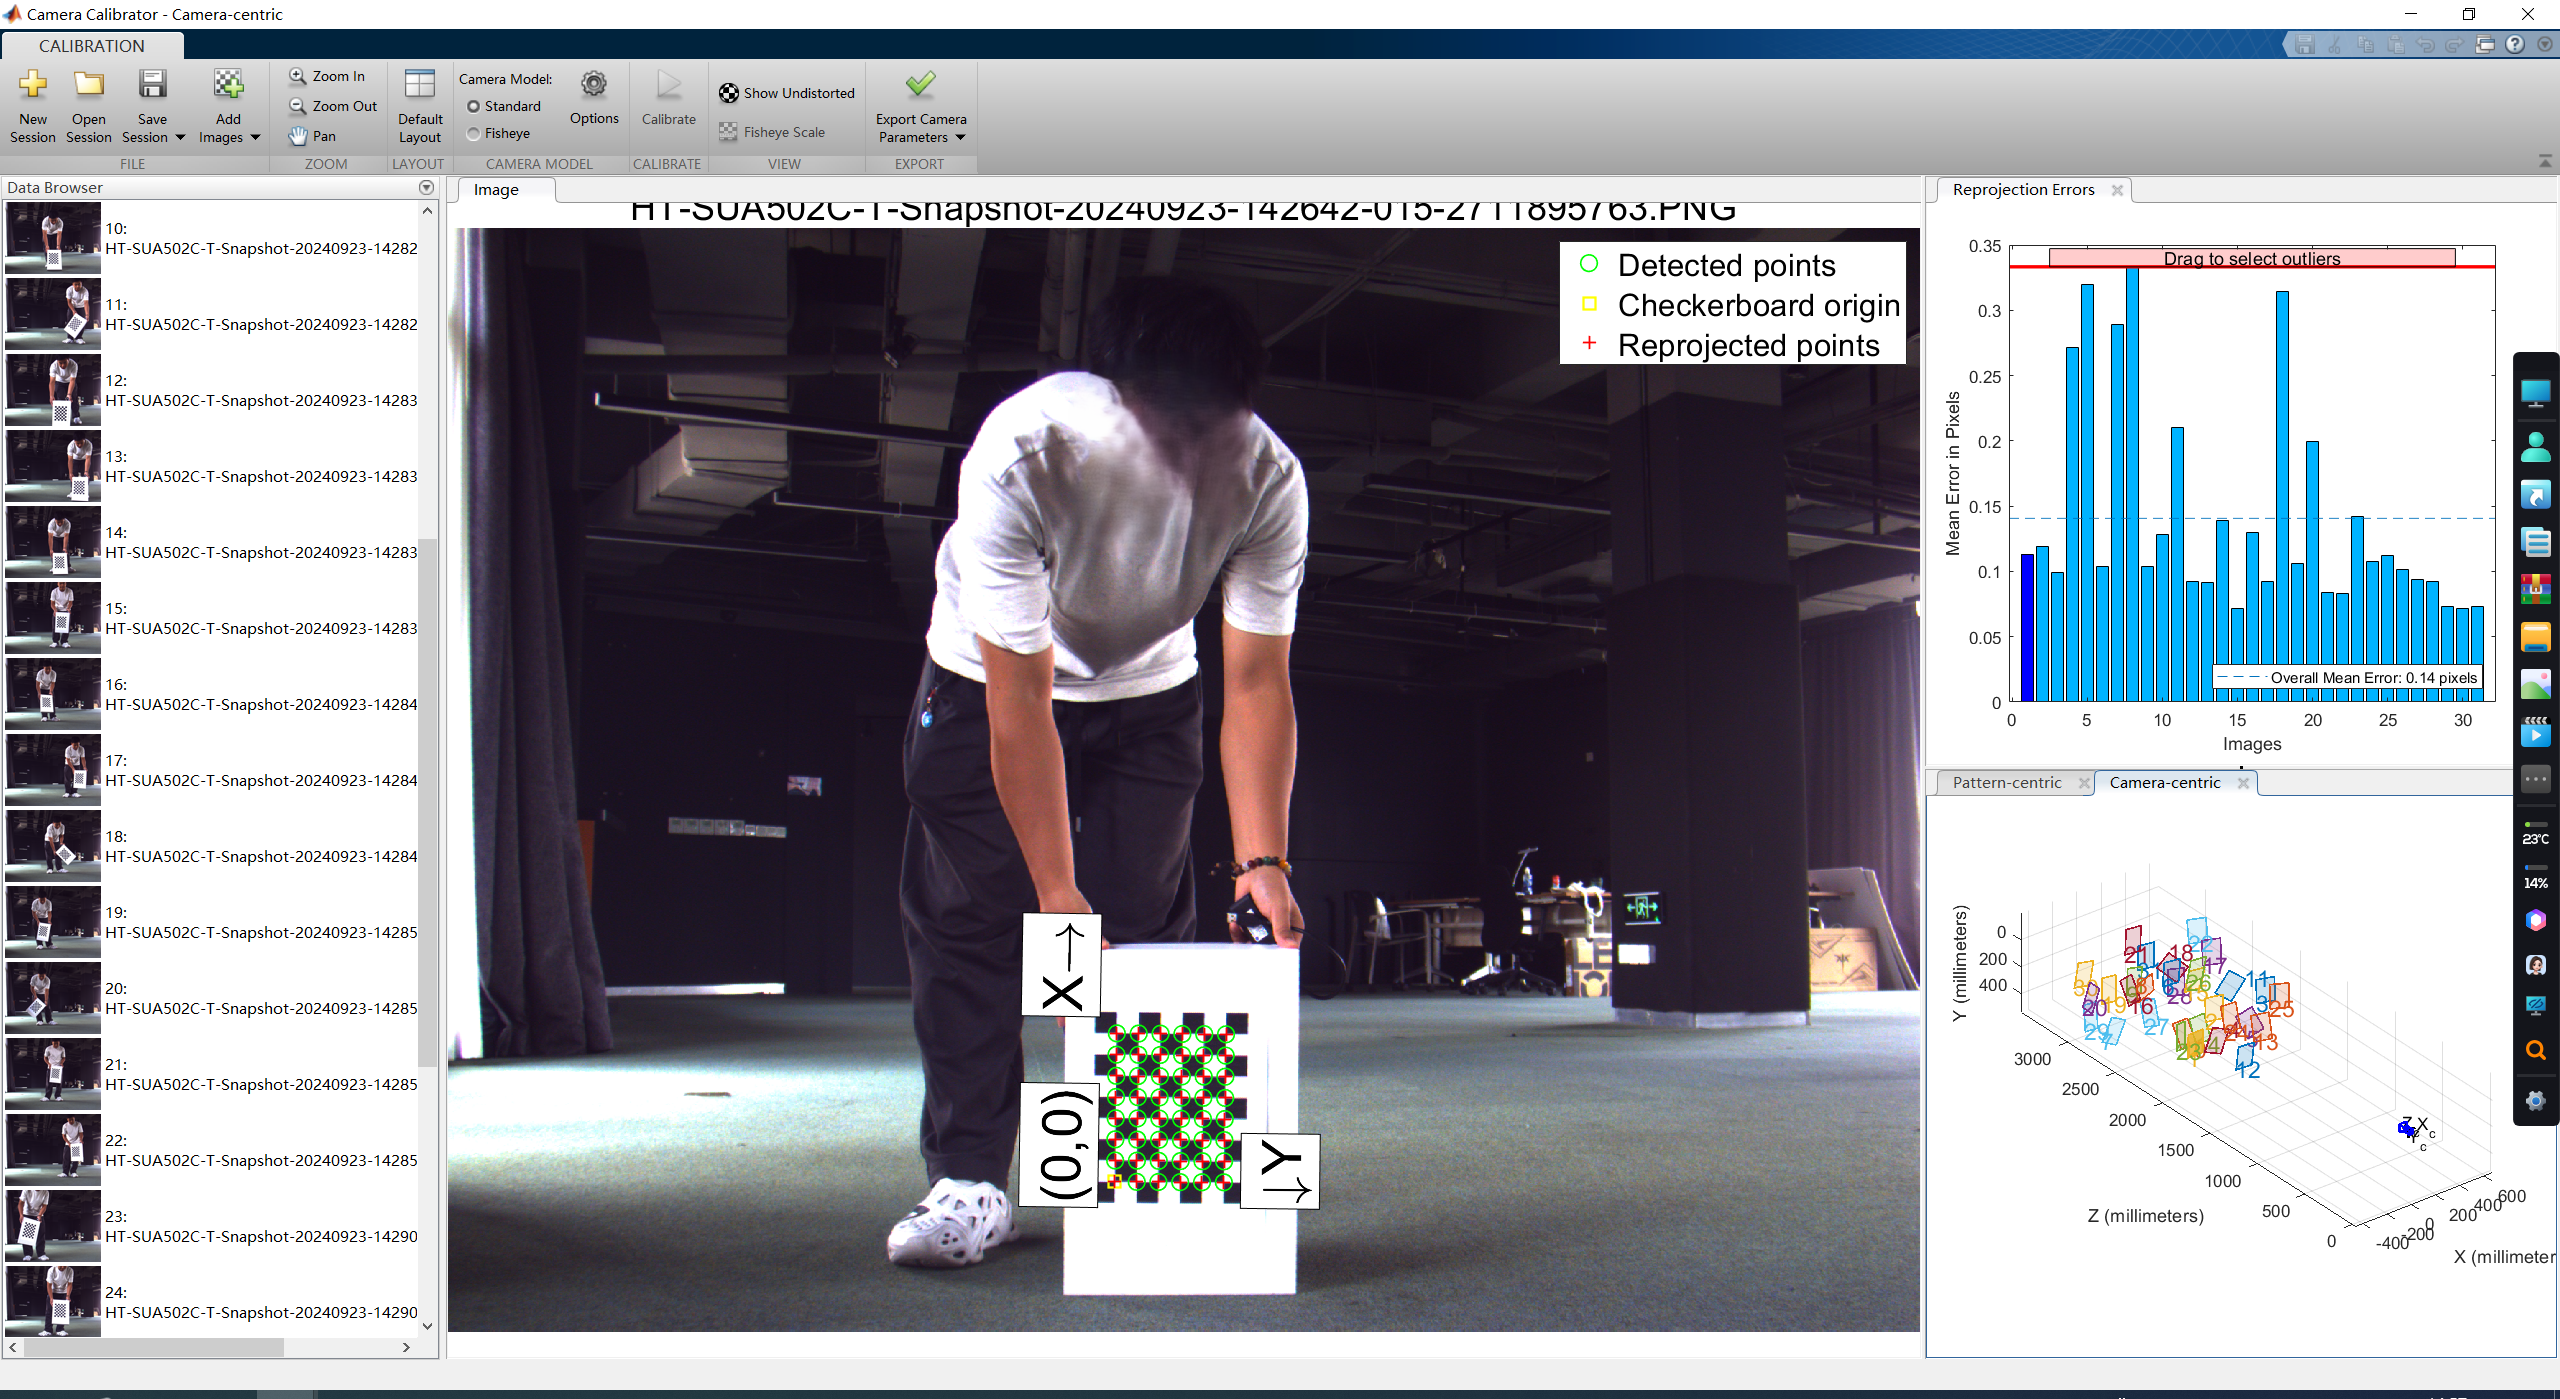The image size is (2560, 1399).
Task: Expand the Data Browser panel menu arrow
Action: tap(427, 188)
